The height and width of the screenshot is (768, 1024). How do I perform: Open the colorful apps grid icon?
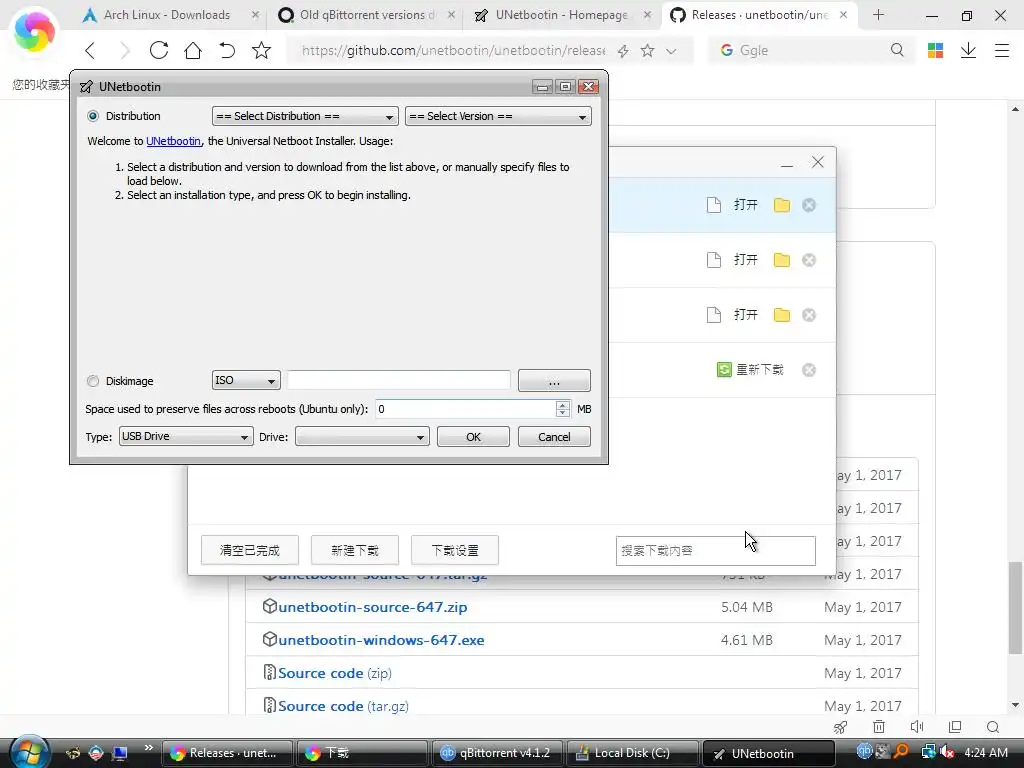point(935,50)
